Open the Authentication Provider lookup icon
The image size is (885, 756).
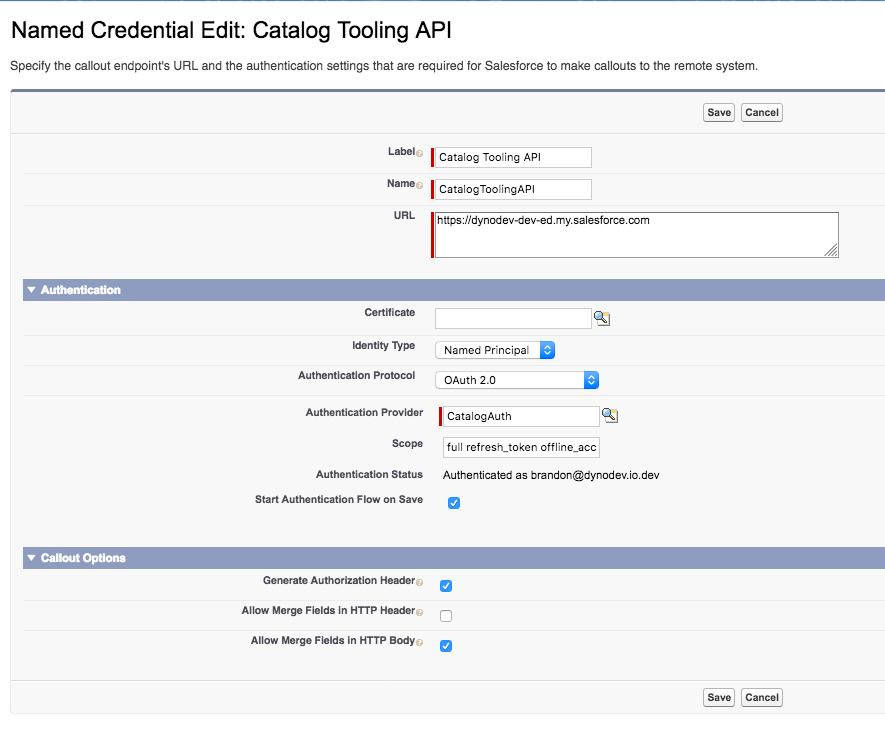(610, 416)
